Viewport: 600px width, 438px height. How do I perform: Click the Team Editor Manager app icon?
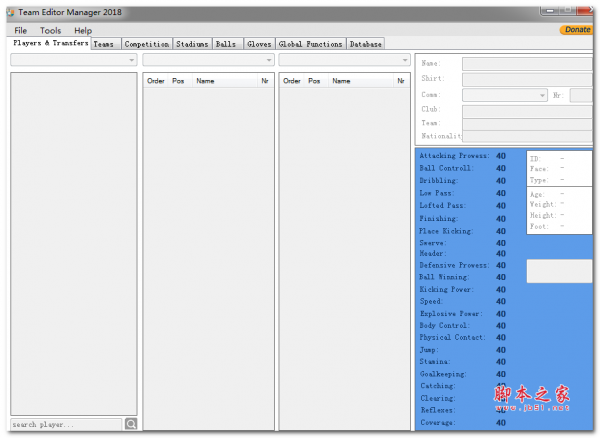(10, 12)
